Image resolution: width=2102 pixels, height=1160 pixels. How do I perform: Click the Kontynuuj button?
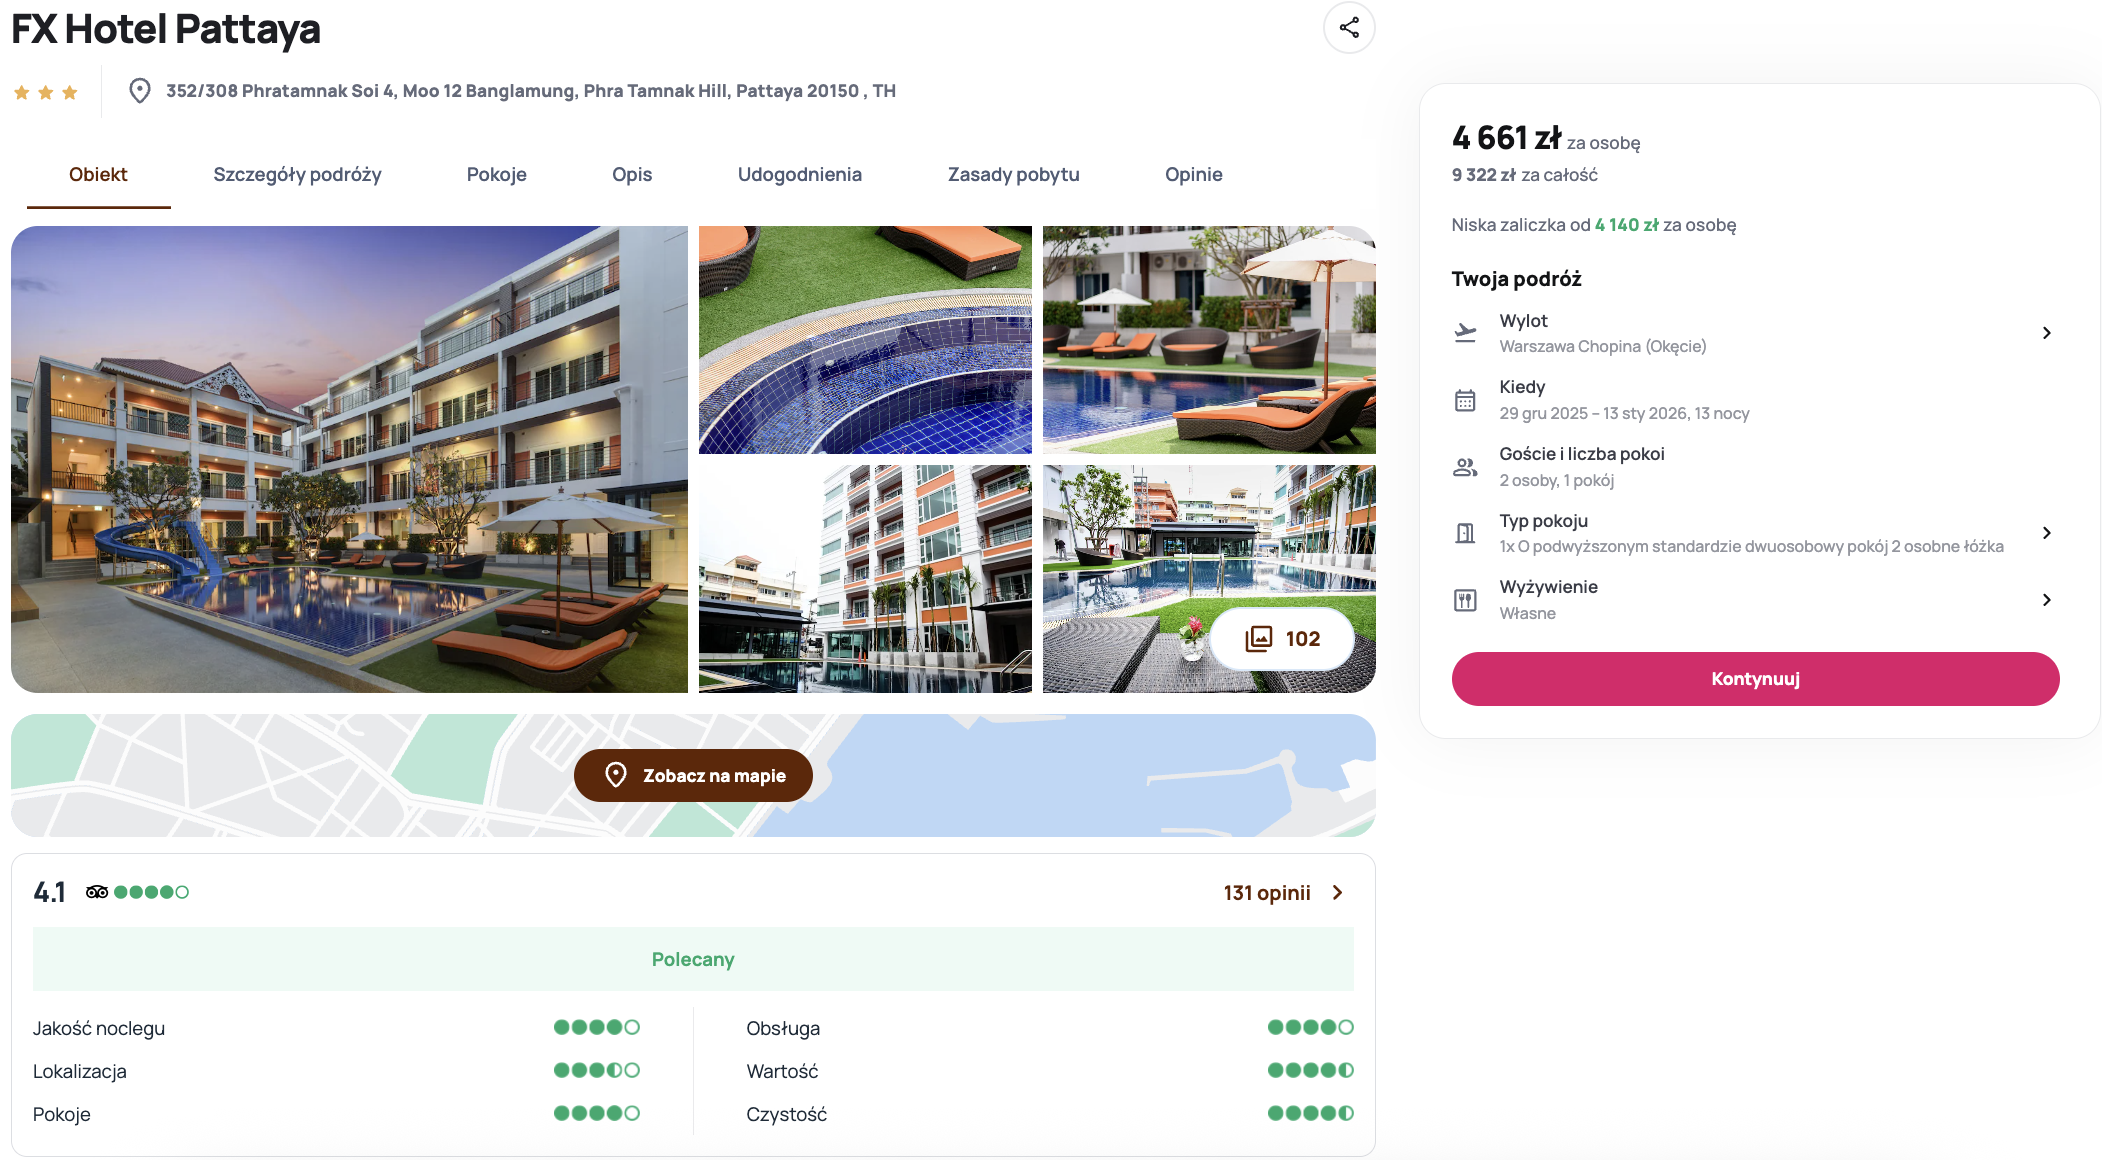click(1755, 679)
